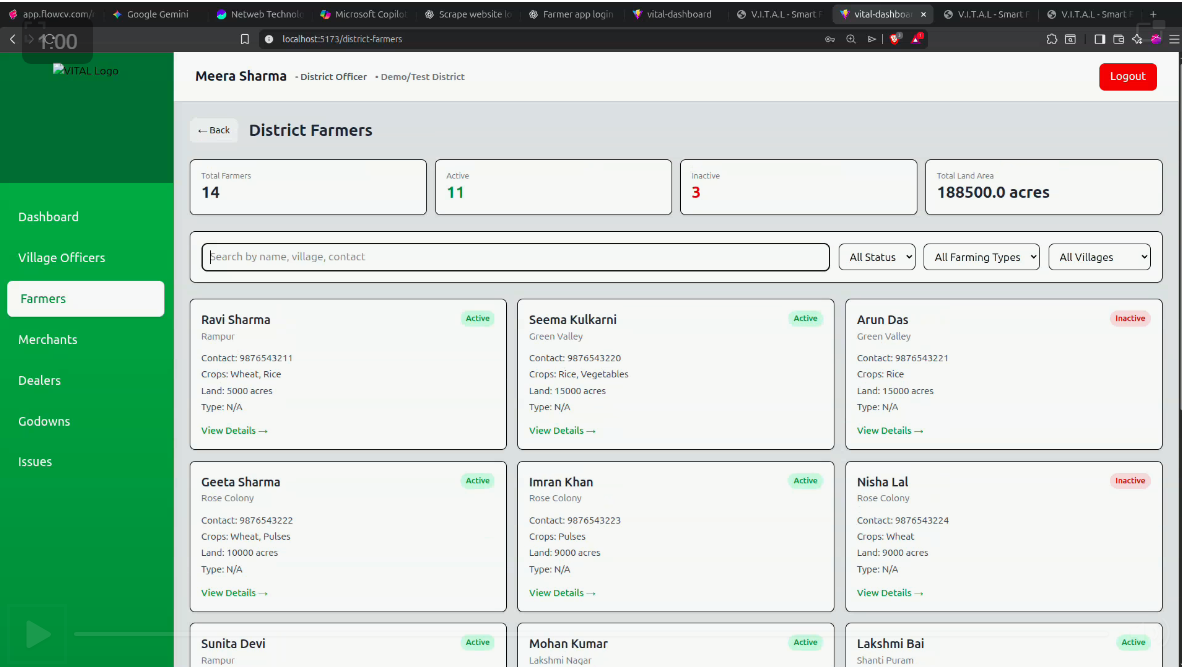
Task: Click the tab search icon in toolbar
Action: 1070,39
